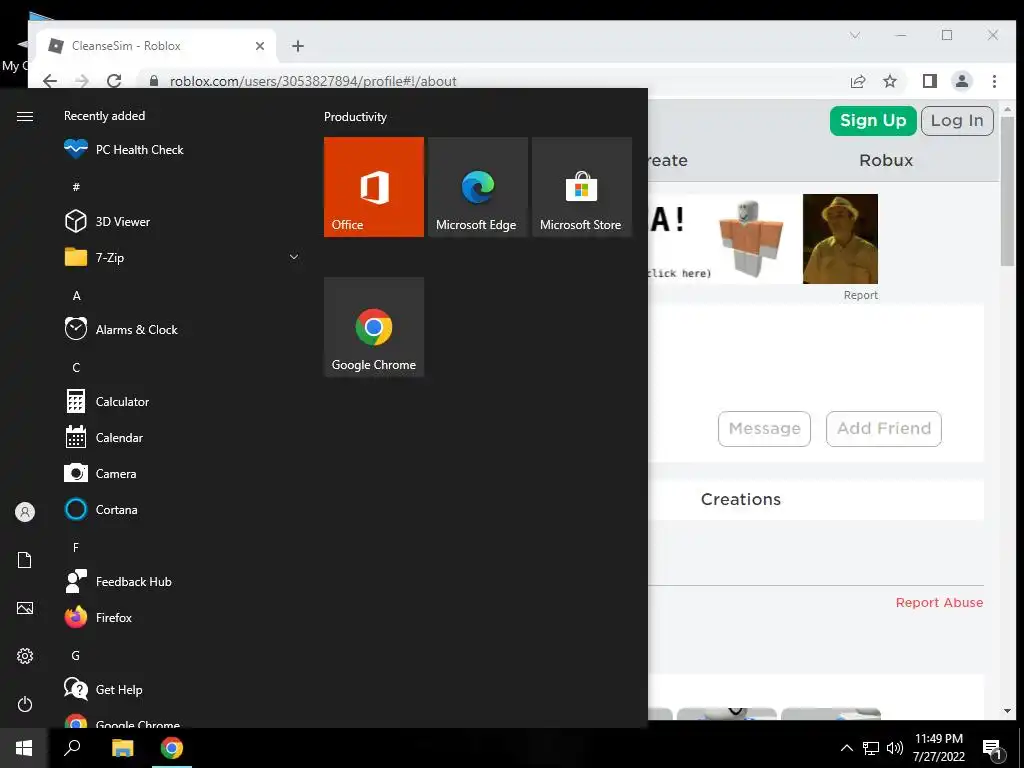Switch to the Creations tab
1024x768 pixels.
pyautogui.click(x=741, y=500)
